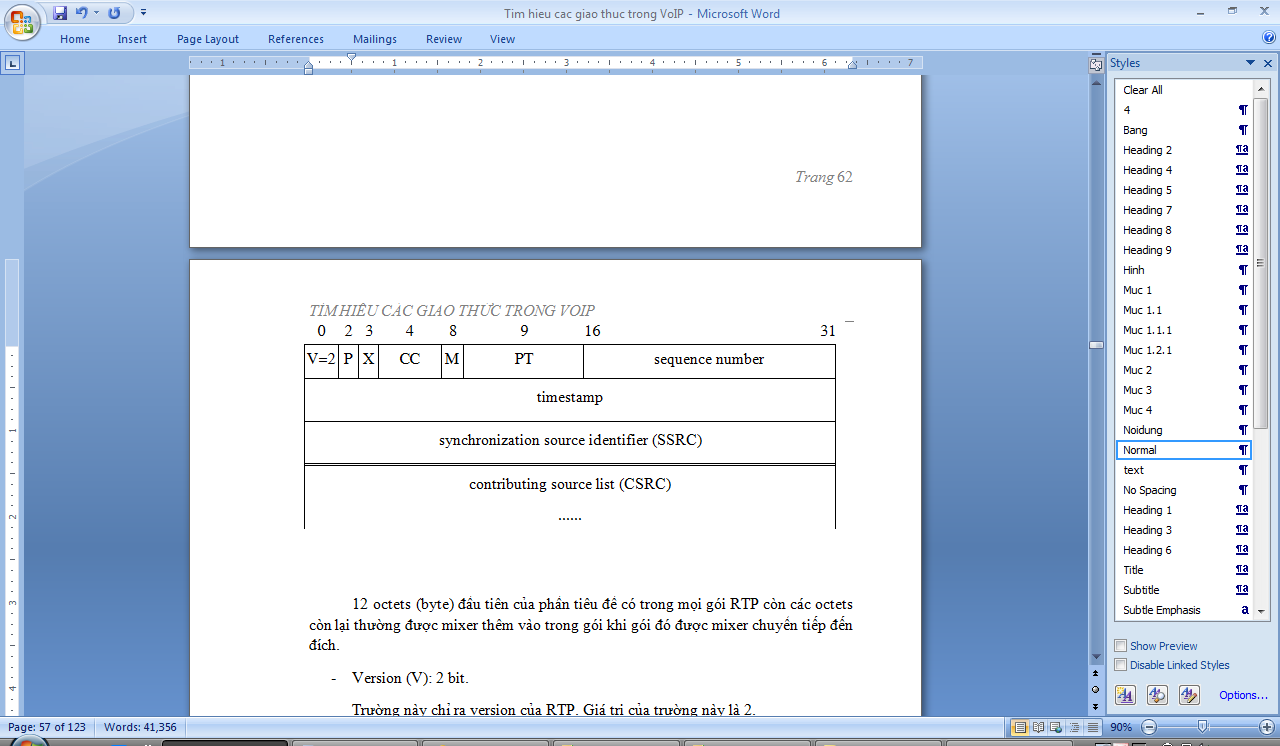The width and height of the screenshot is (1280, 746).
Task: Click the Options... link in Styles pane
Action: click(1243, 695)
